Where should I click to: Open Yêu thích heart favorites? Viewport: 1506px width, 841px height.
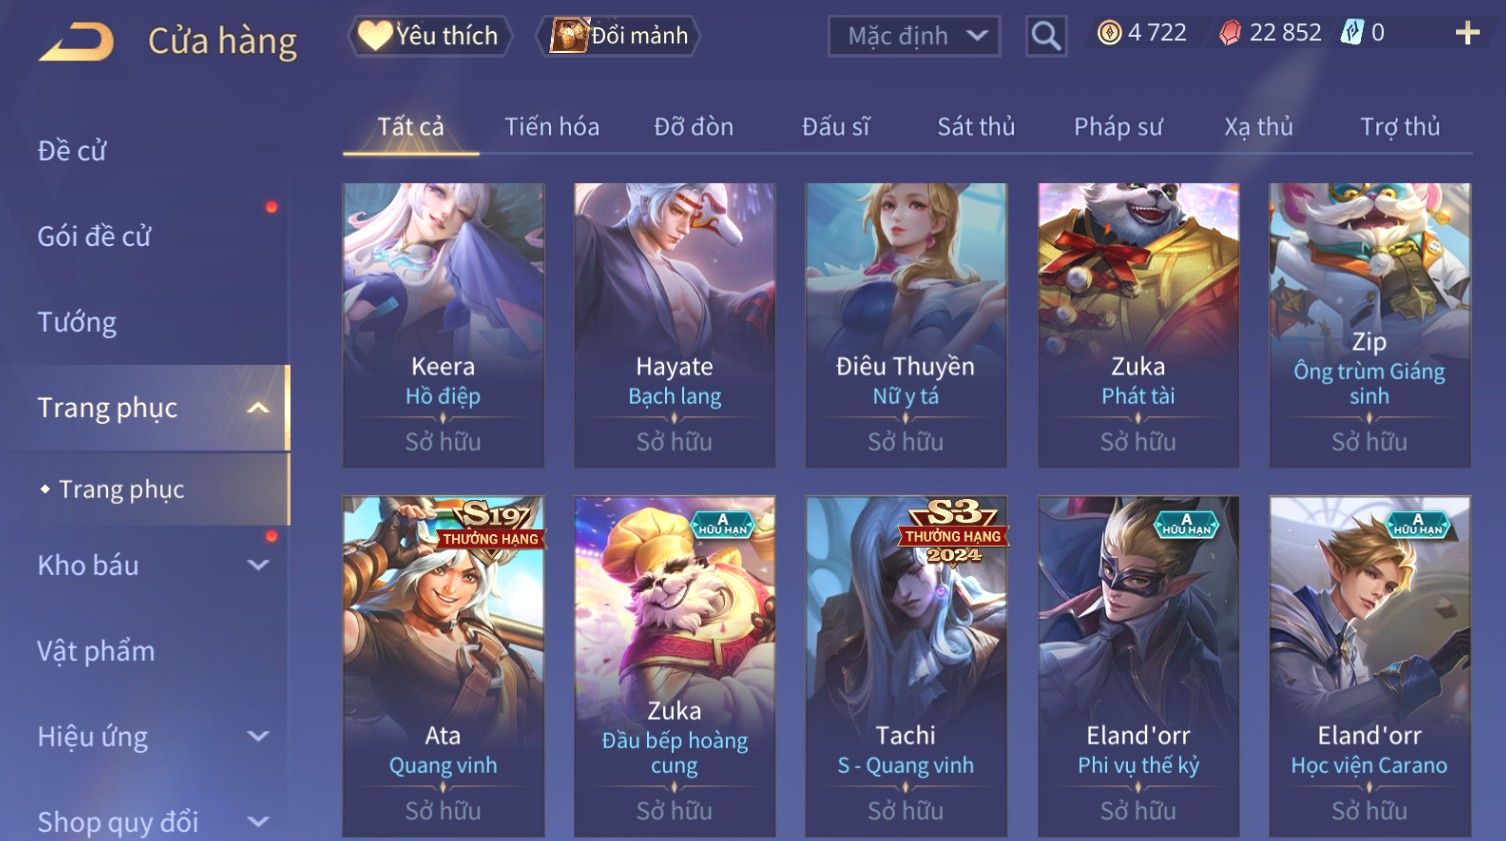coord(430,36)
